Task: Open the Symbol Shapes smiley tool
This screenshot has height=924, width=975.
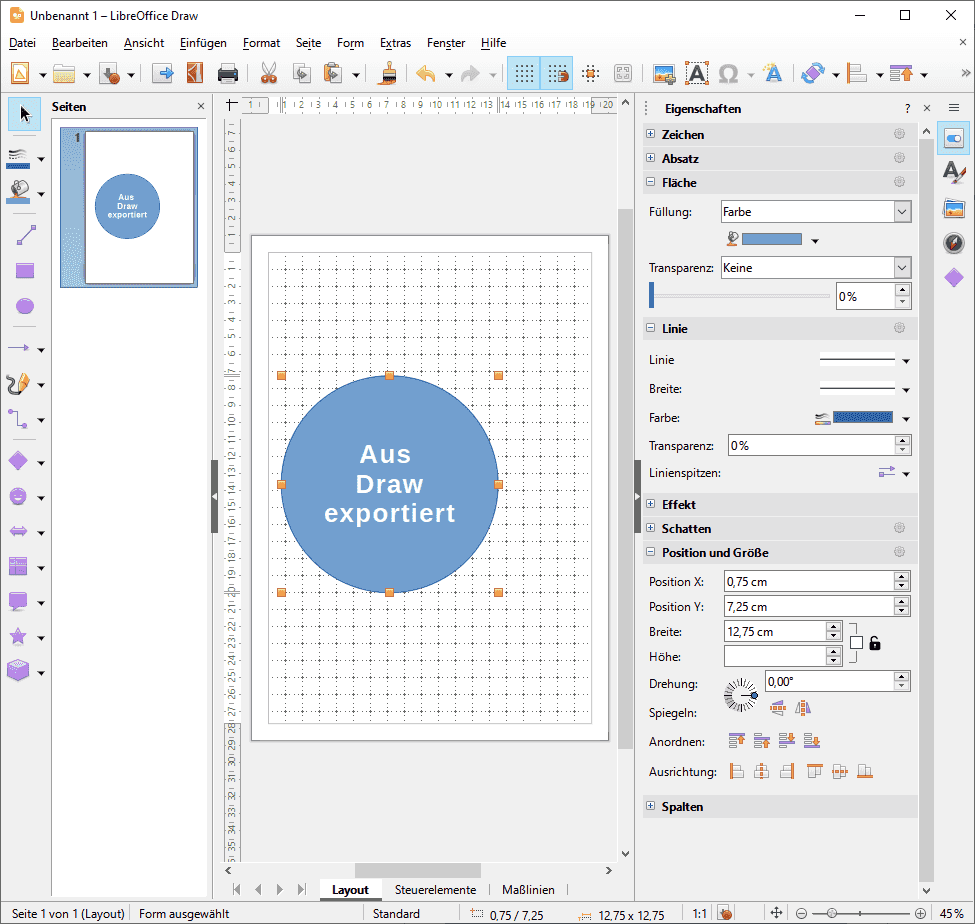Action: (19, 497)
